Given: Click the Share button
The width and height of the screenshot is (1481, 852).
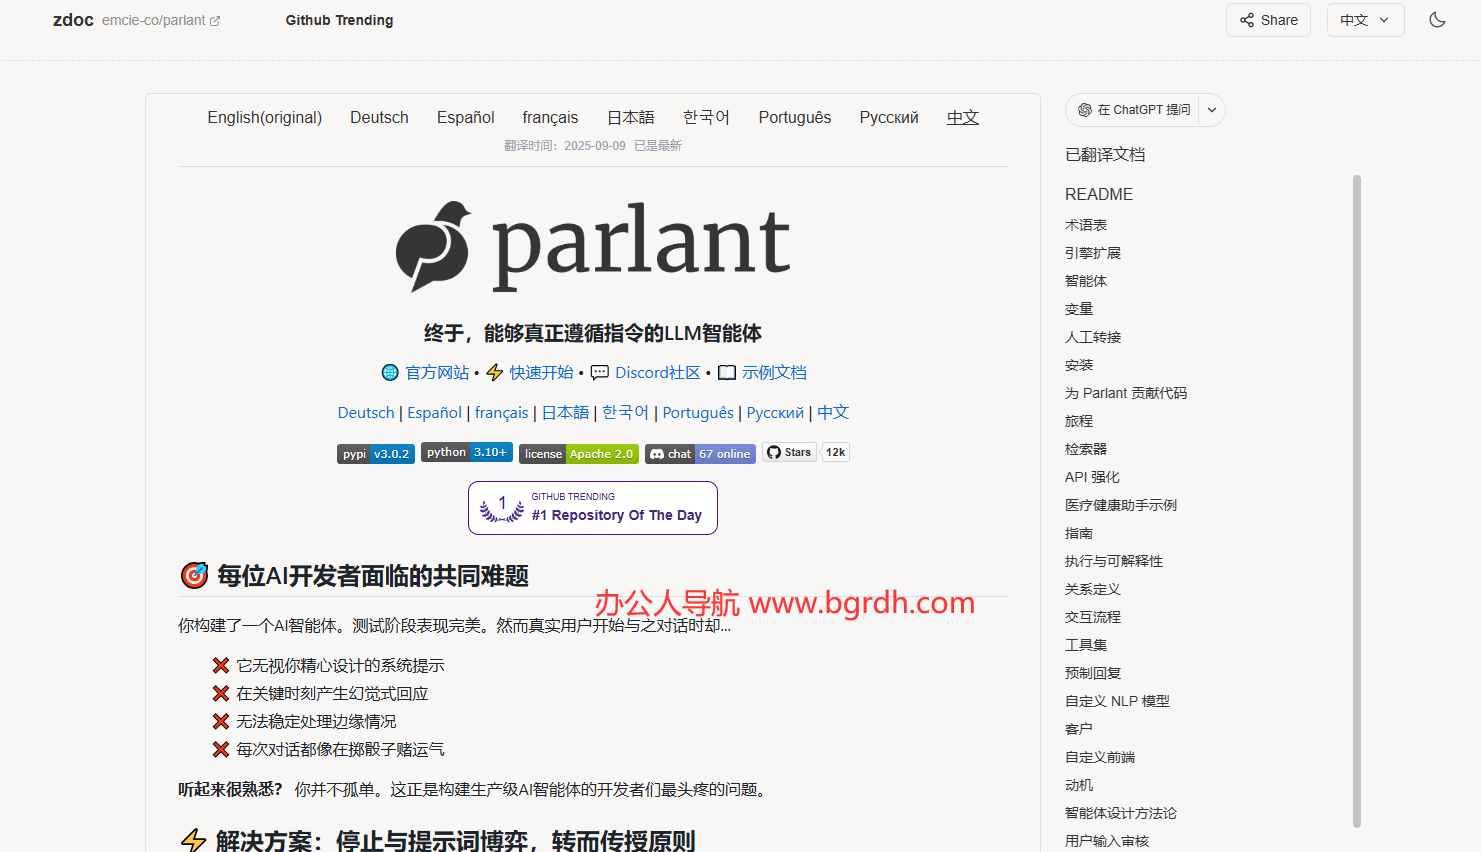Looking at the screenshot, I should point(1268,19).
